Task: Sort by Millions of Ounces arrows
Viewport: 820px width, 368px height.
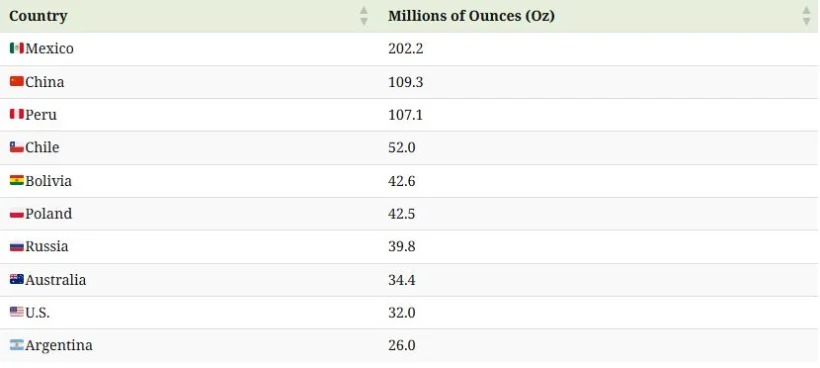Action: pos(806,16)
